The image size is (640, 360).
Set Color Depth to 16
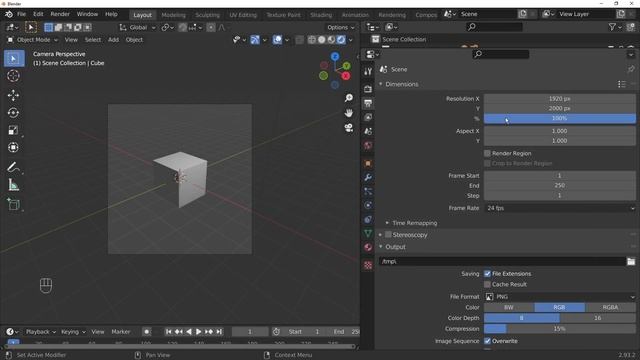click(x=598, y=318)
